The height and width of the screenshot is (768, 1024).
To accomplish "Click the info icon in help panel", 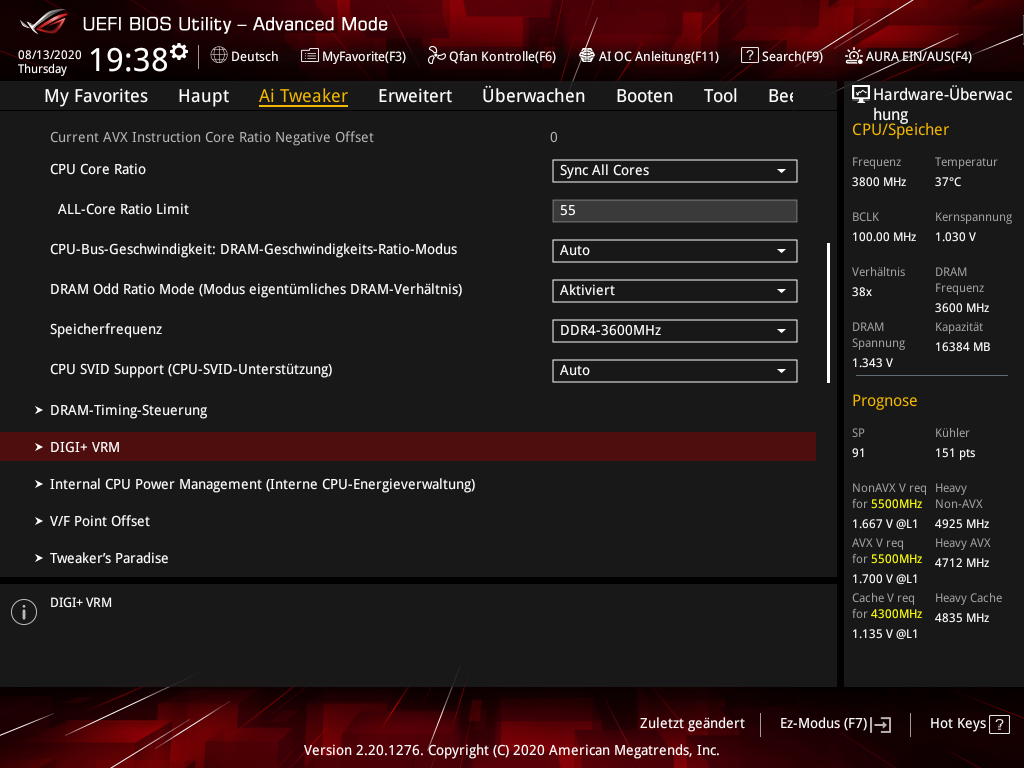I will click(x=24, y=612).
